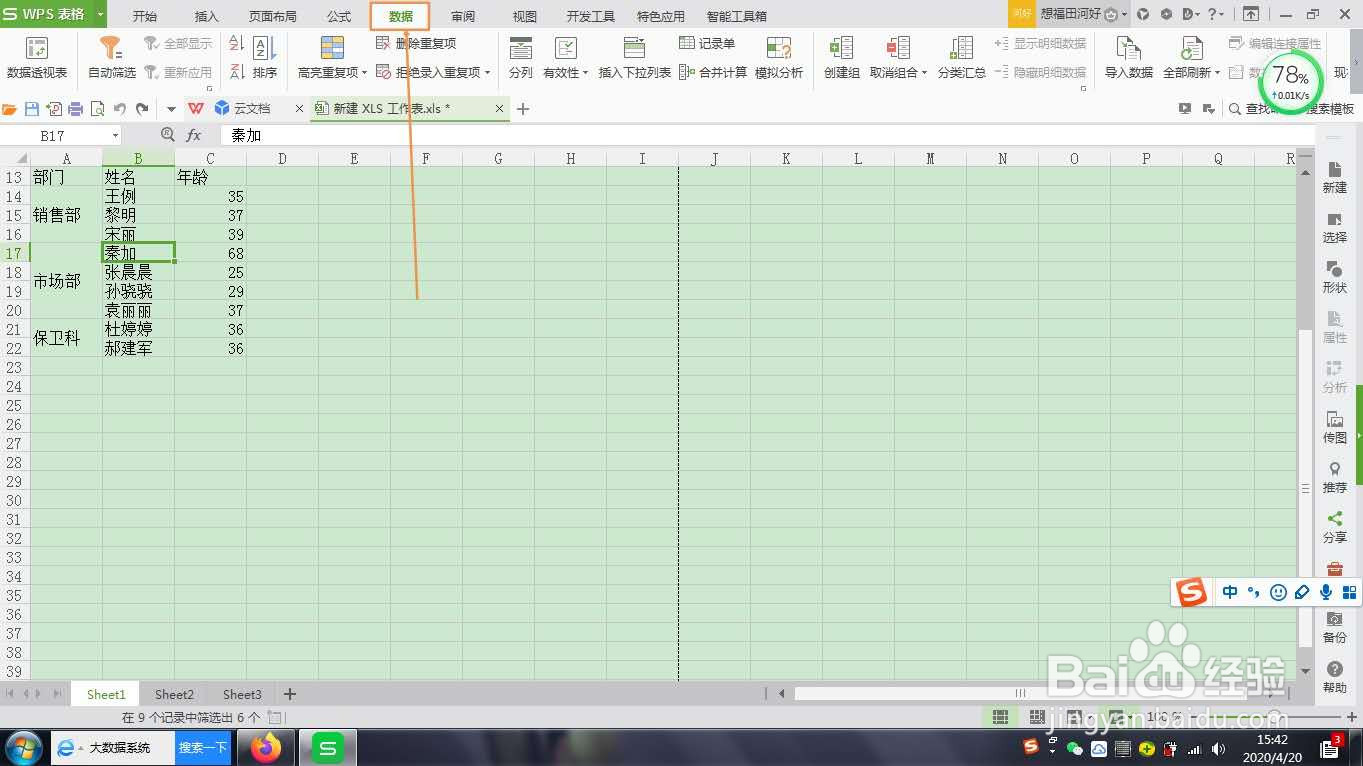Open 推荐 in the right sidebar

[1335, 478]
